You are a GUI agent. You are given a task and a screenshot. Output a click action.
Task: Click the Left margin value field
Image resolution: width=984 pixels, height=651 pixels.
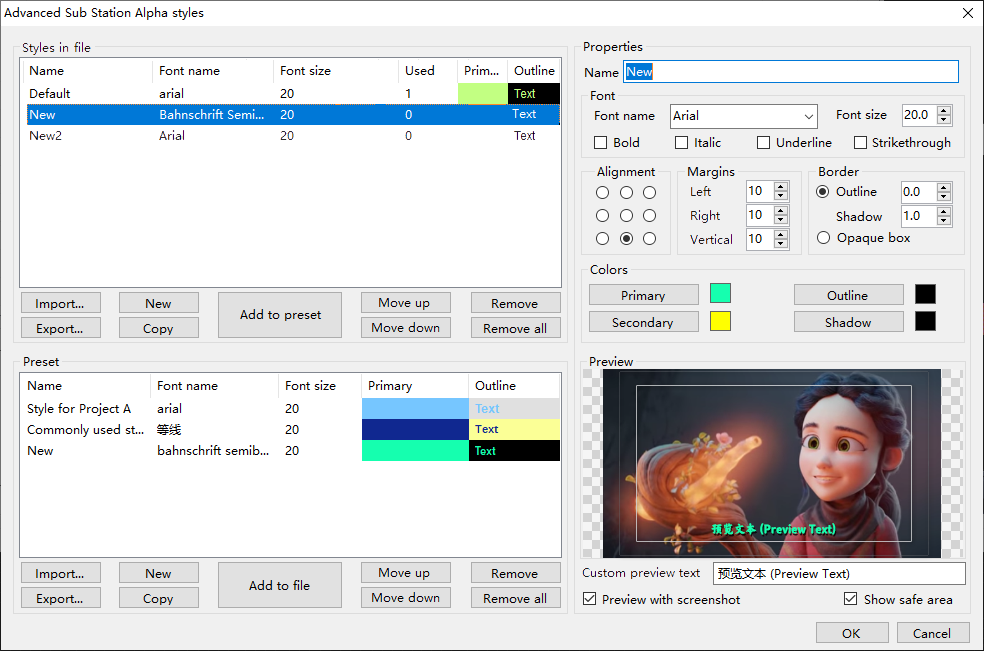tap(760, 191)
